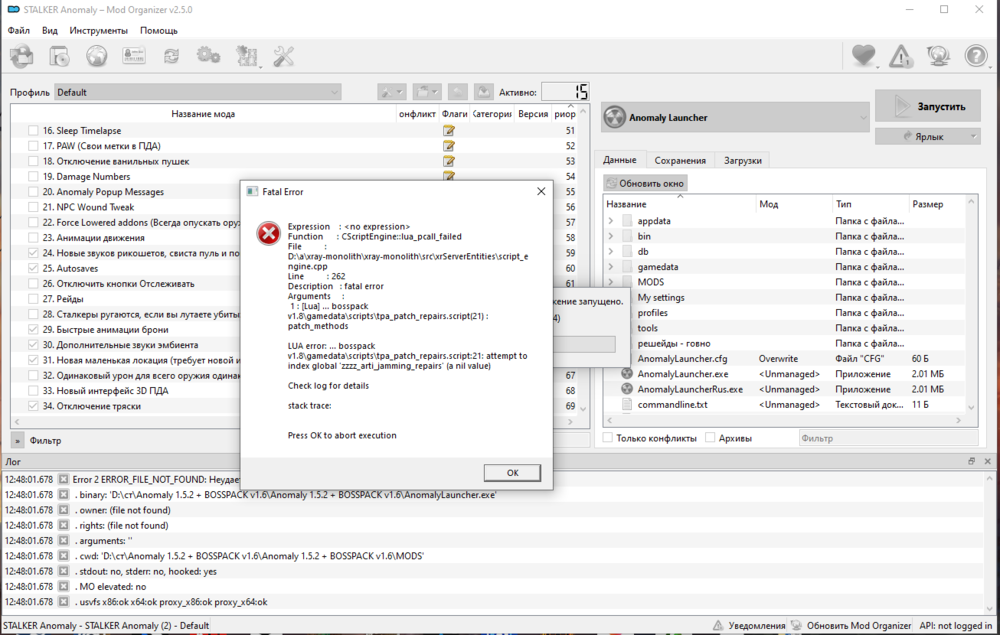Toggle checkbox for Sleep Timelapse mod

pyautogui.click(x=34, y=131)
